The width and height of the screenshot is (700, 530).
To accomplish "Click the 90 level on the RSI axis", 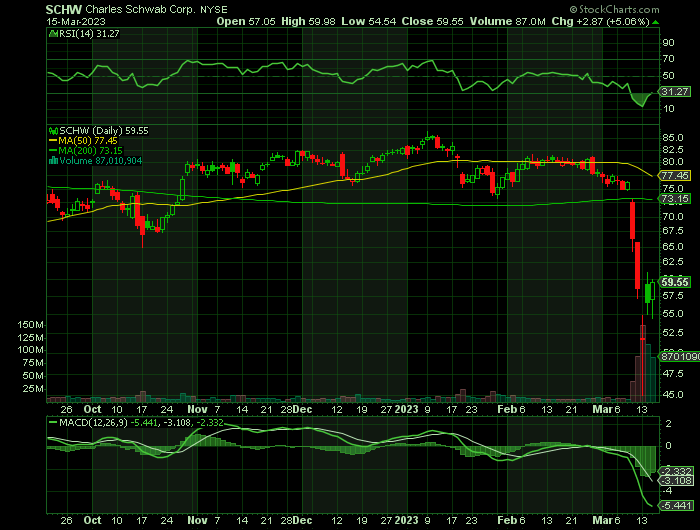I will pos(668,43).
